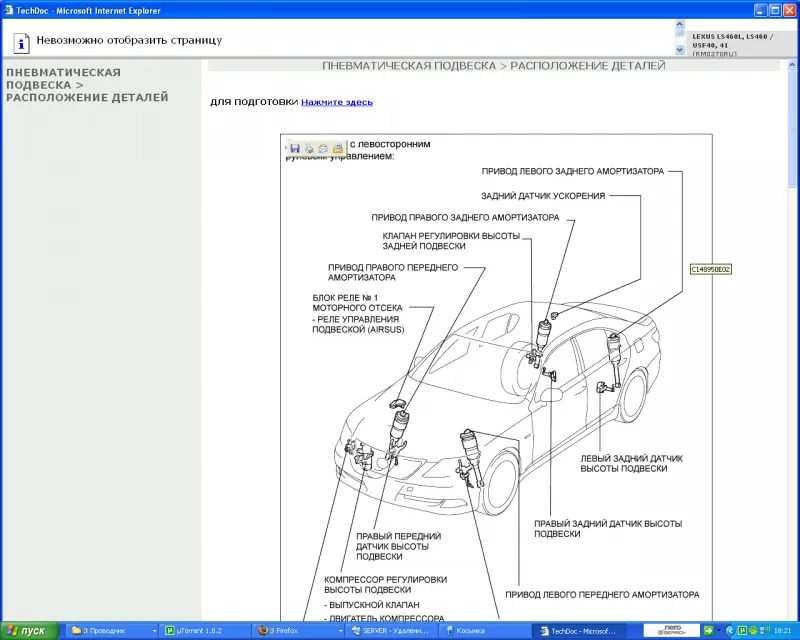
Task: Click the info icon beside the error message
Action: tap(19, 42)
